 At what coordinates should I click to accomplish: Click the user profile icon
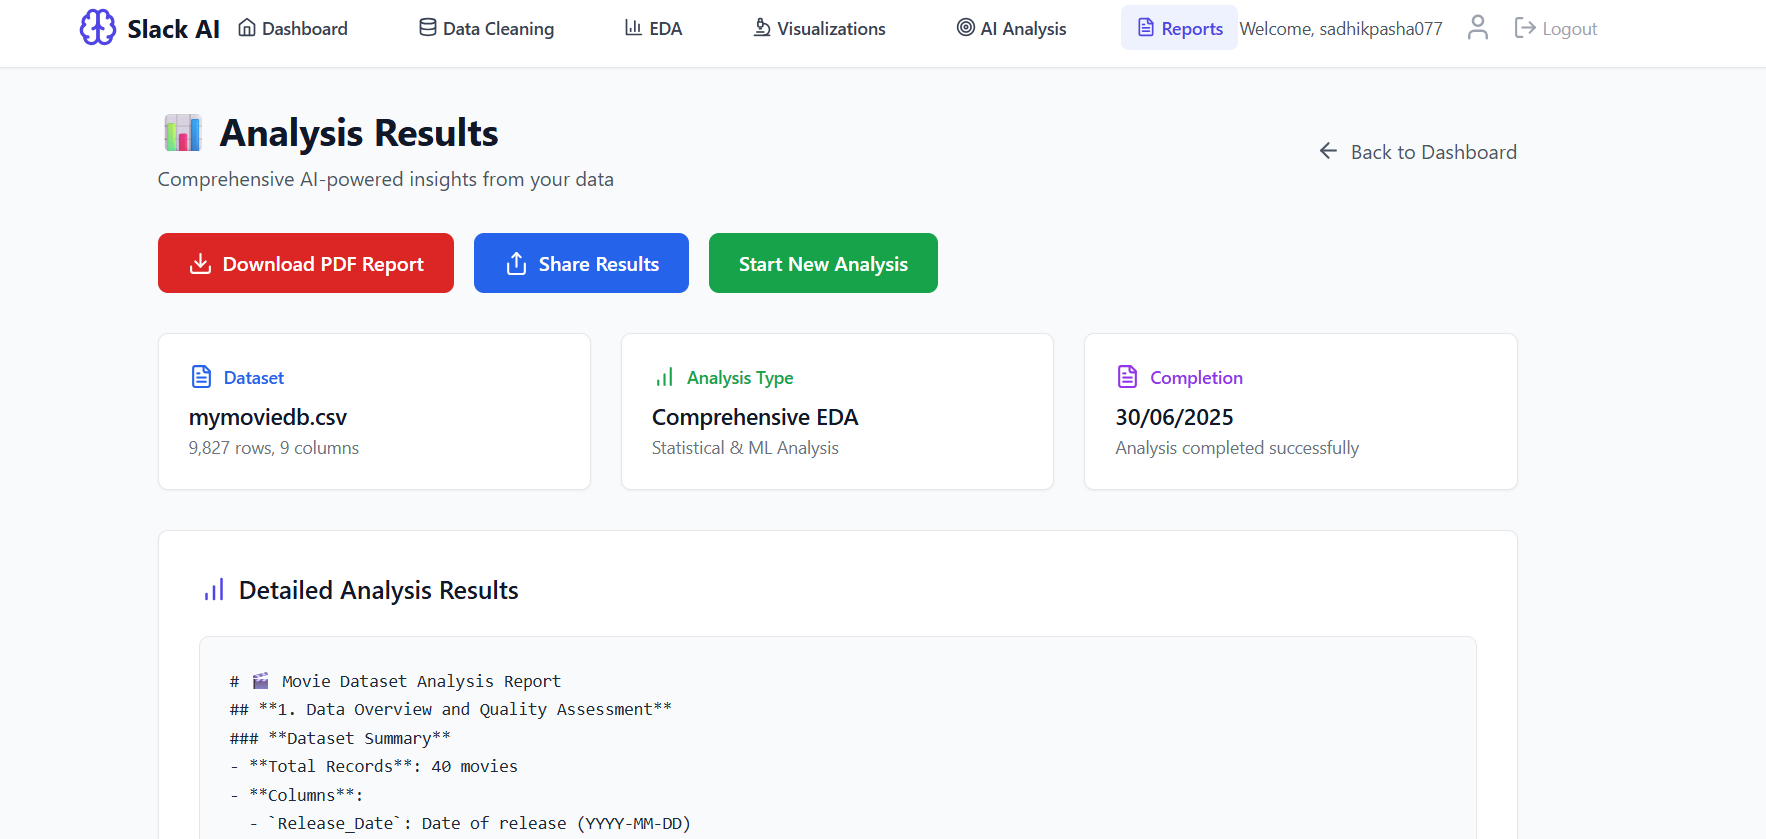(1478, 27)
